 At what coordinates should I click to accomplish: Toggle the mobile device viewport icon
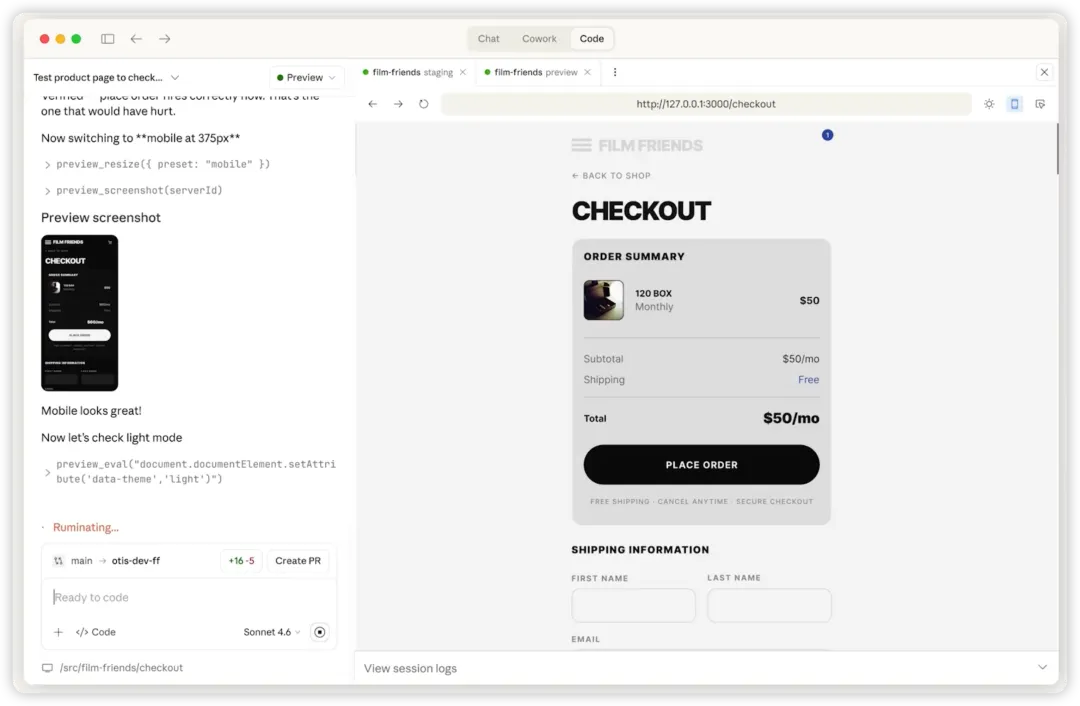point(1015,104)
